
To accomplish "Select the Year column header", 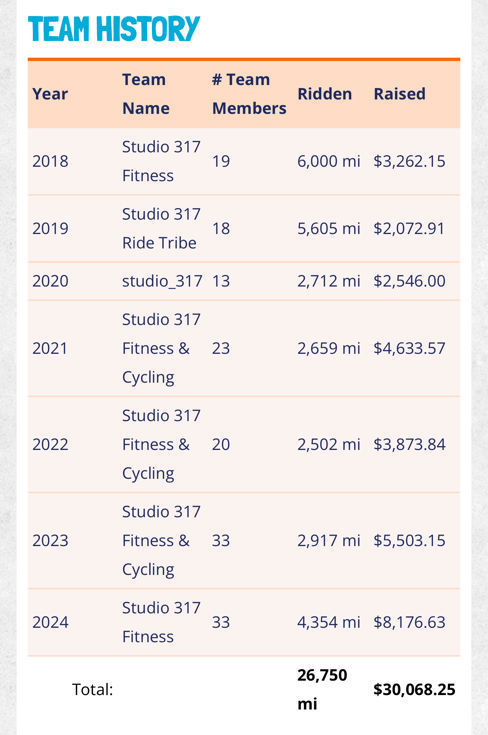I will [50, 94].
